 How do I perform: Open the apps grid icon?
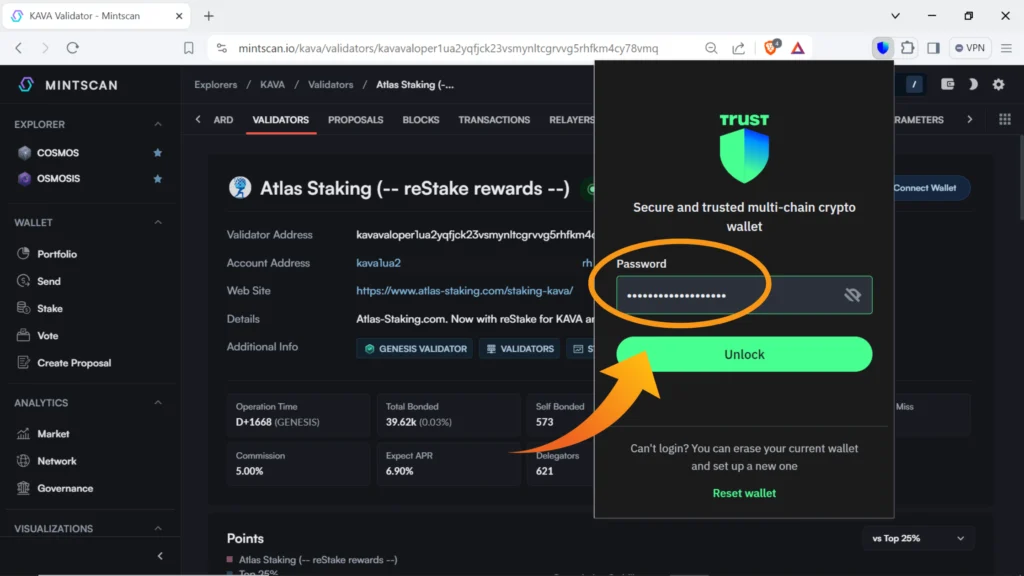tap(1005, 120)
